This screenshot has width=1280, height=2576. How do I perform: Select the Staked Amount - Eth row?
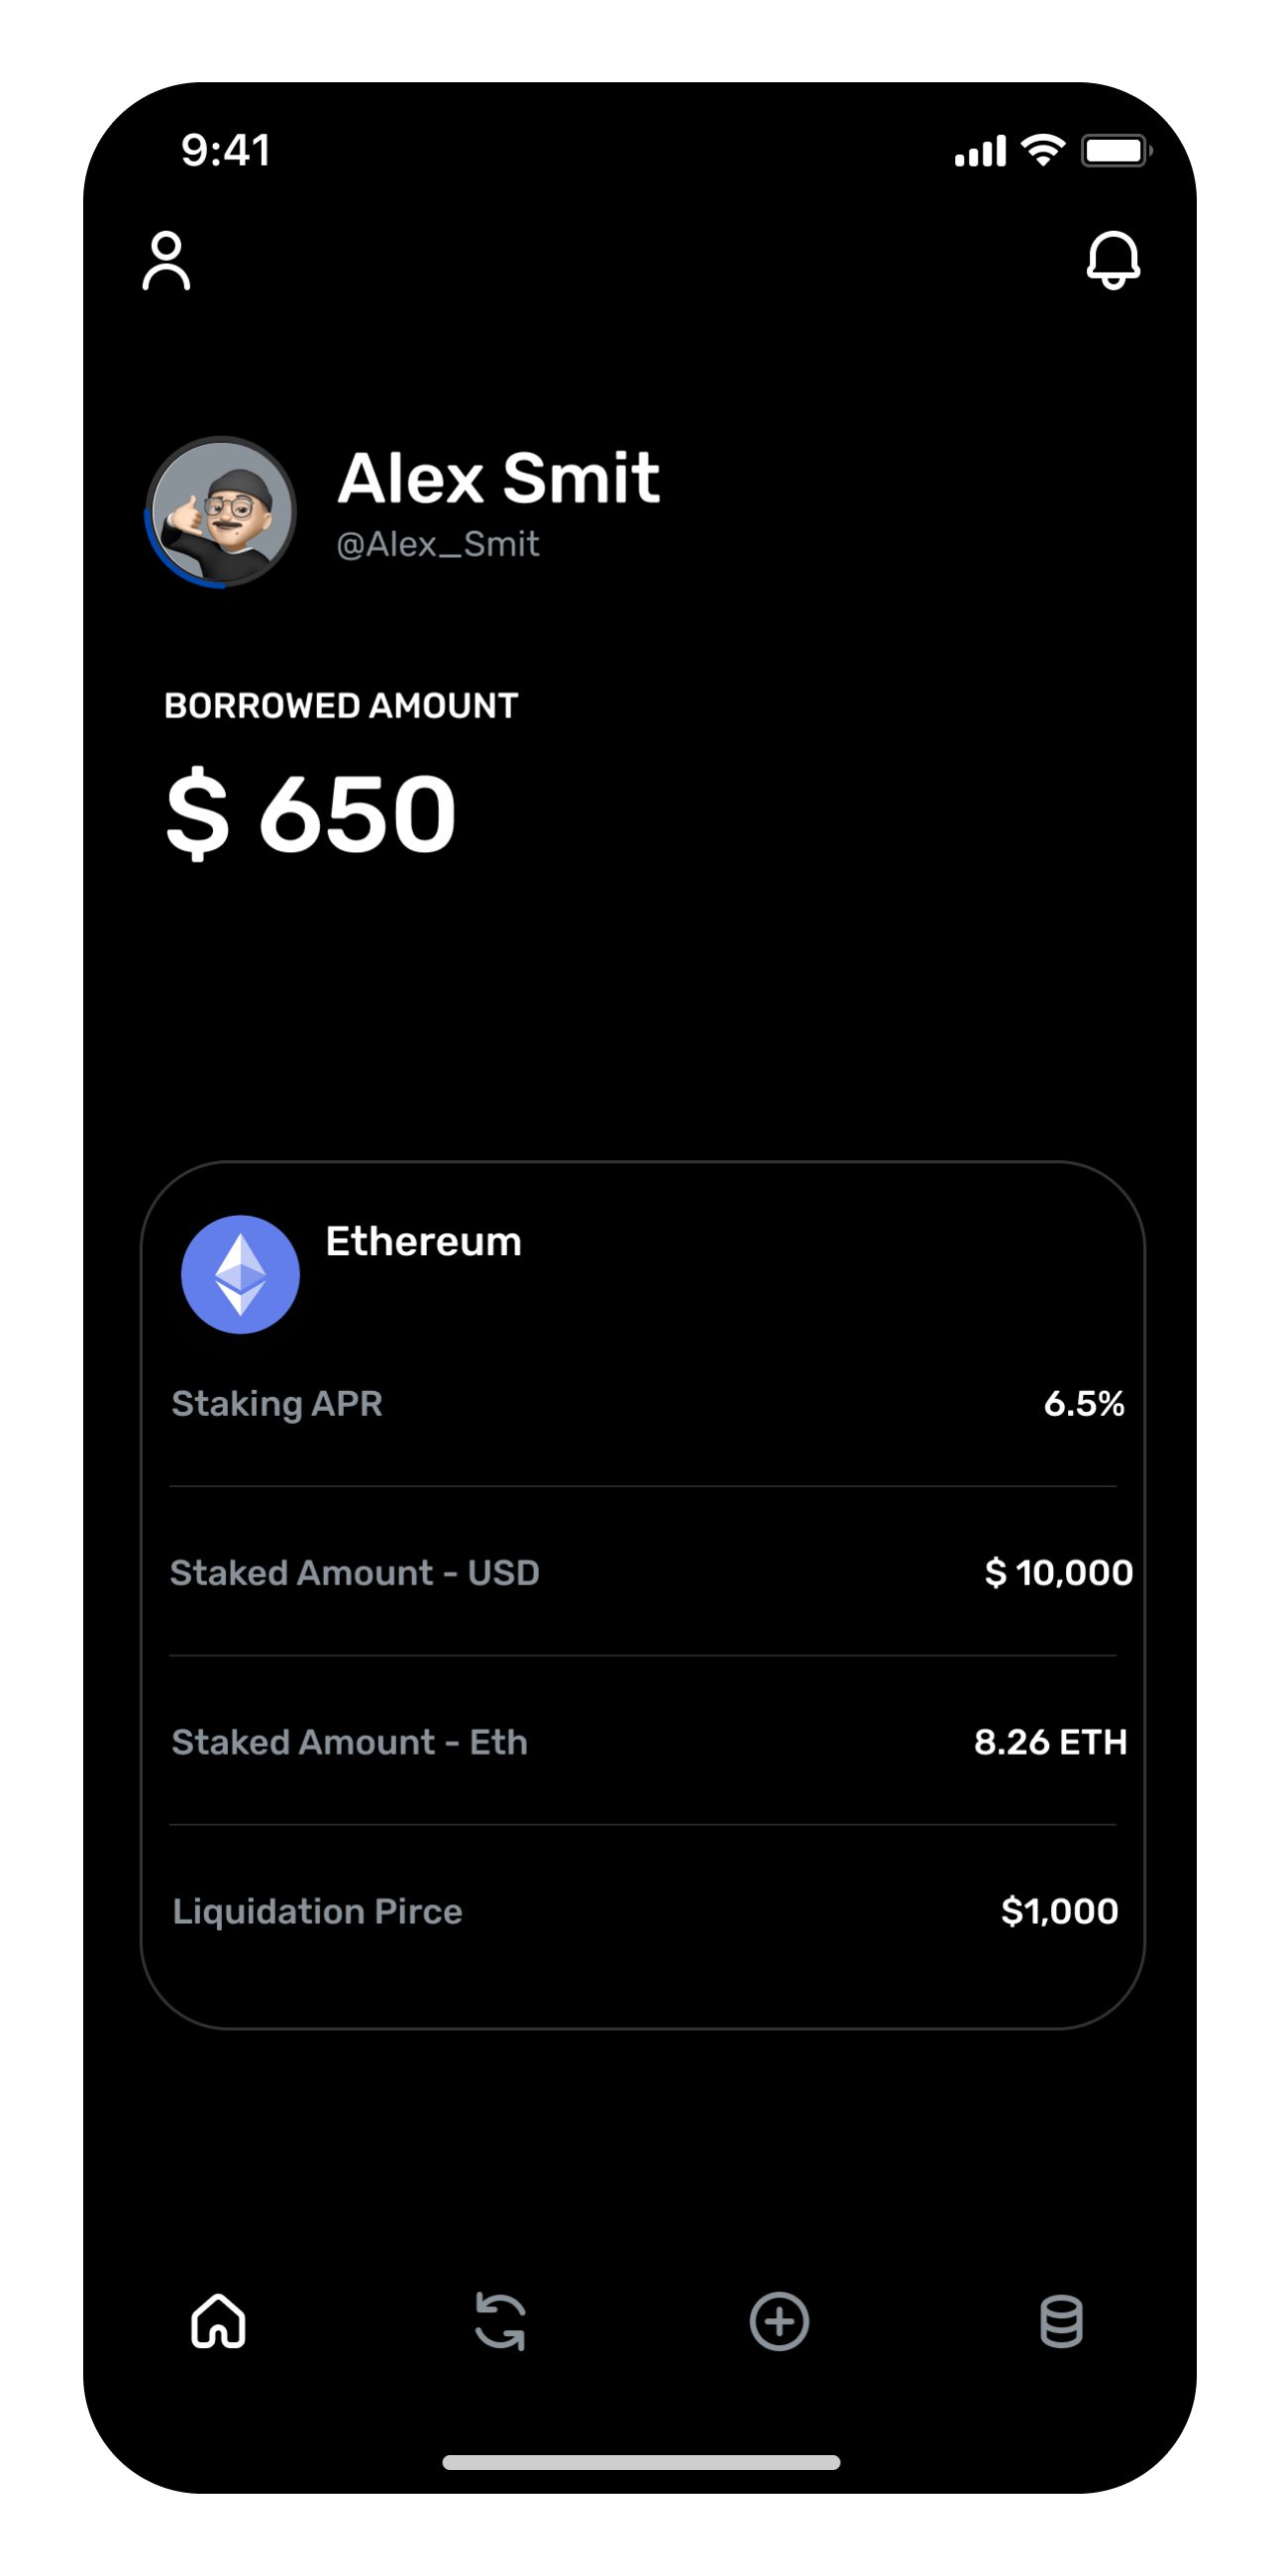pyautogui.click(x=643, y=1742)
